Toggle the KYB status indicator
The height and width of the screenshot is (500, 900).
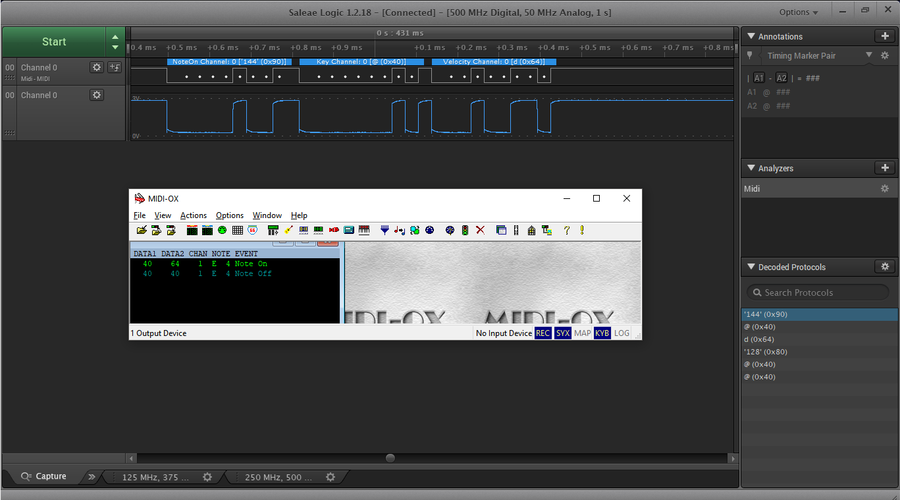(x=602, y=333)
